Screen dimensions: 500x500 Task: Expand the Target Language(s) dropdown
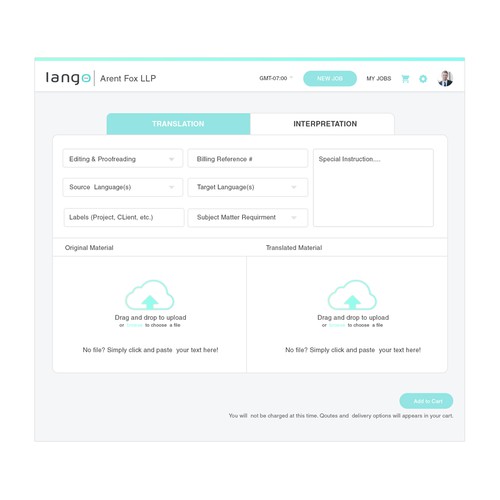tap(248, 187)
